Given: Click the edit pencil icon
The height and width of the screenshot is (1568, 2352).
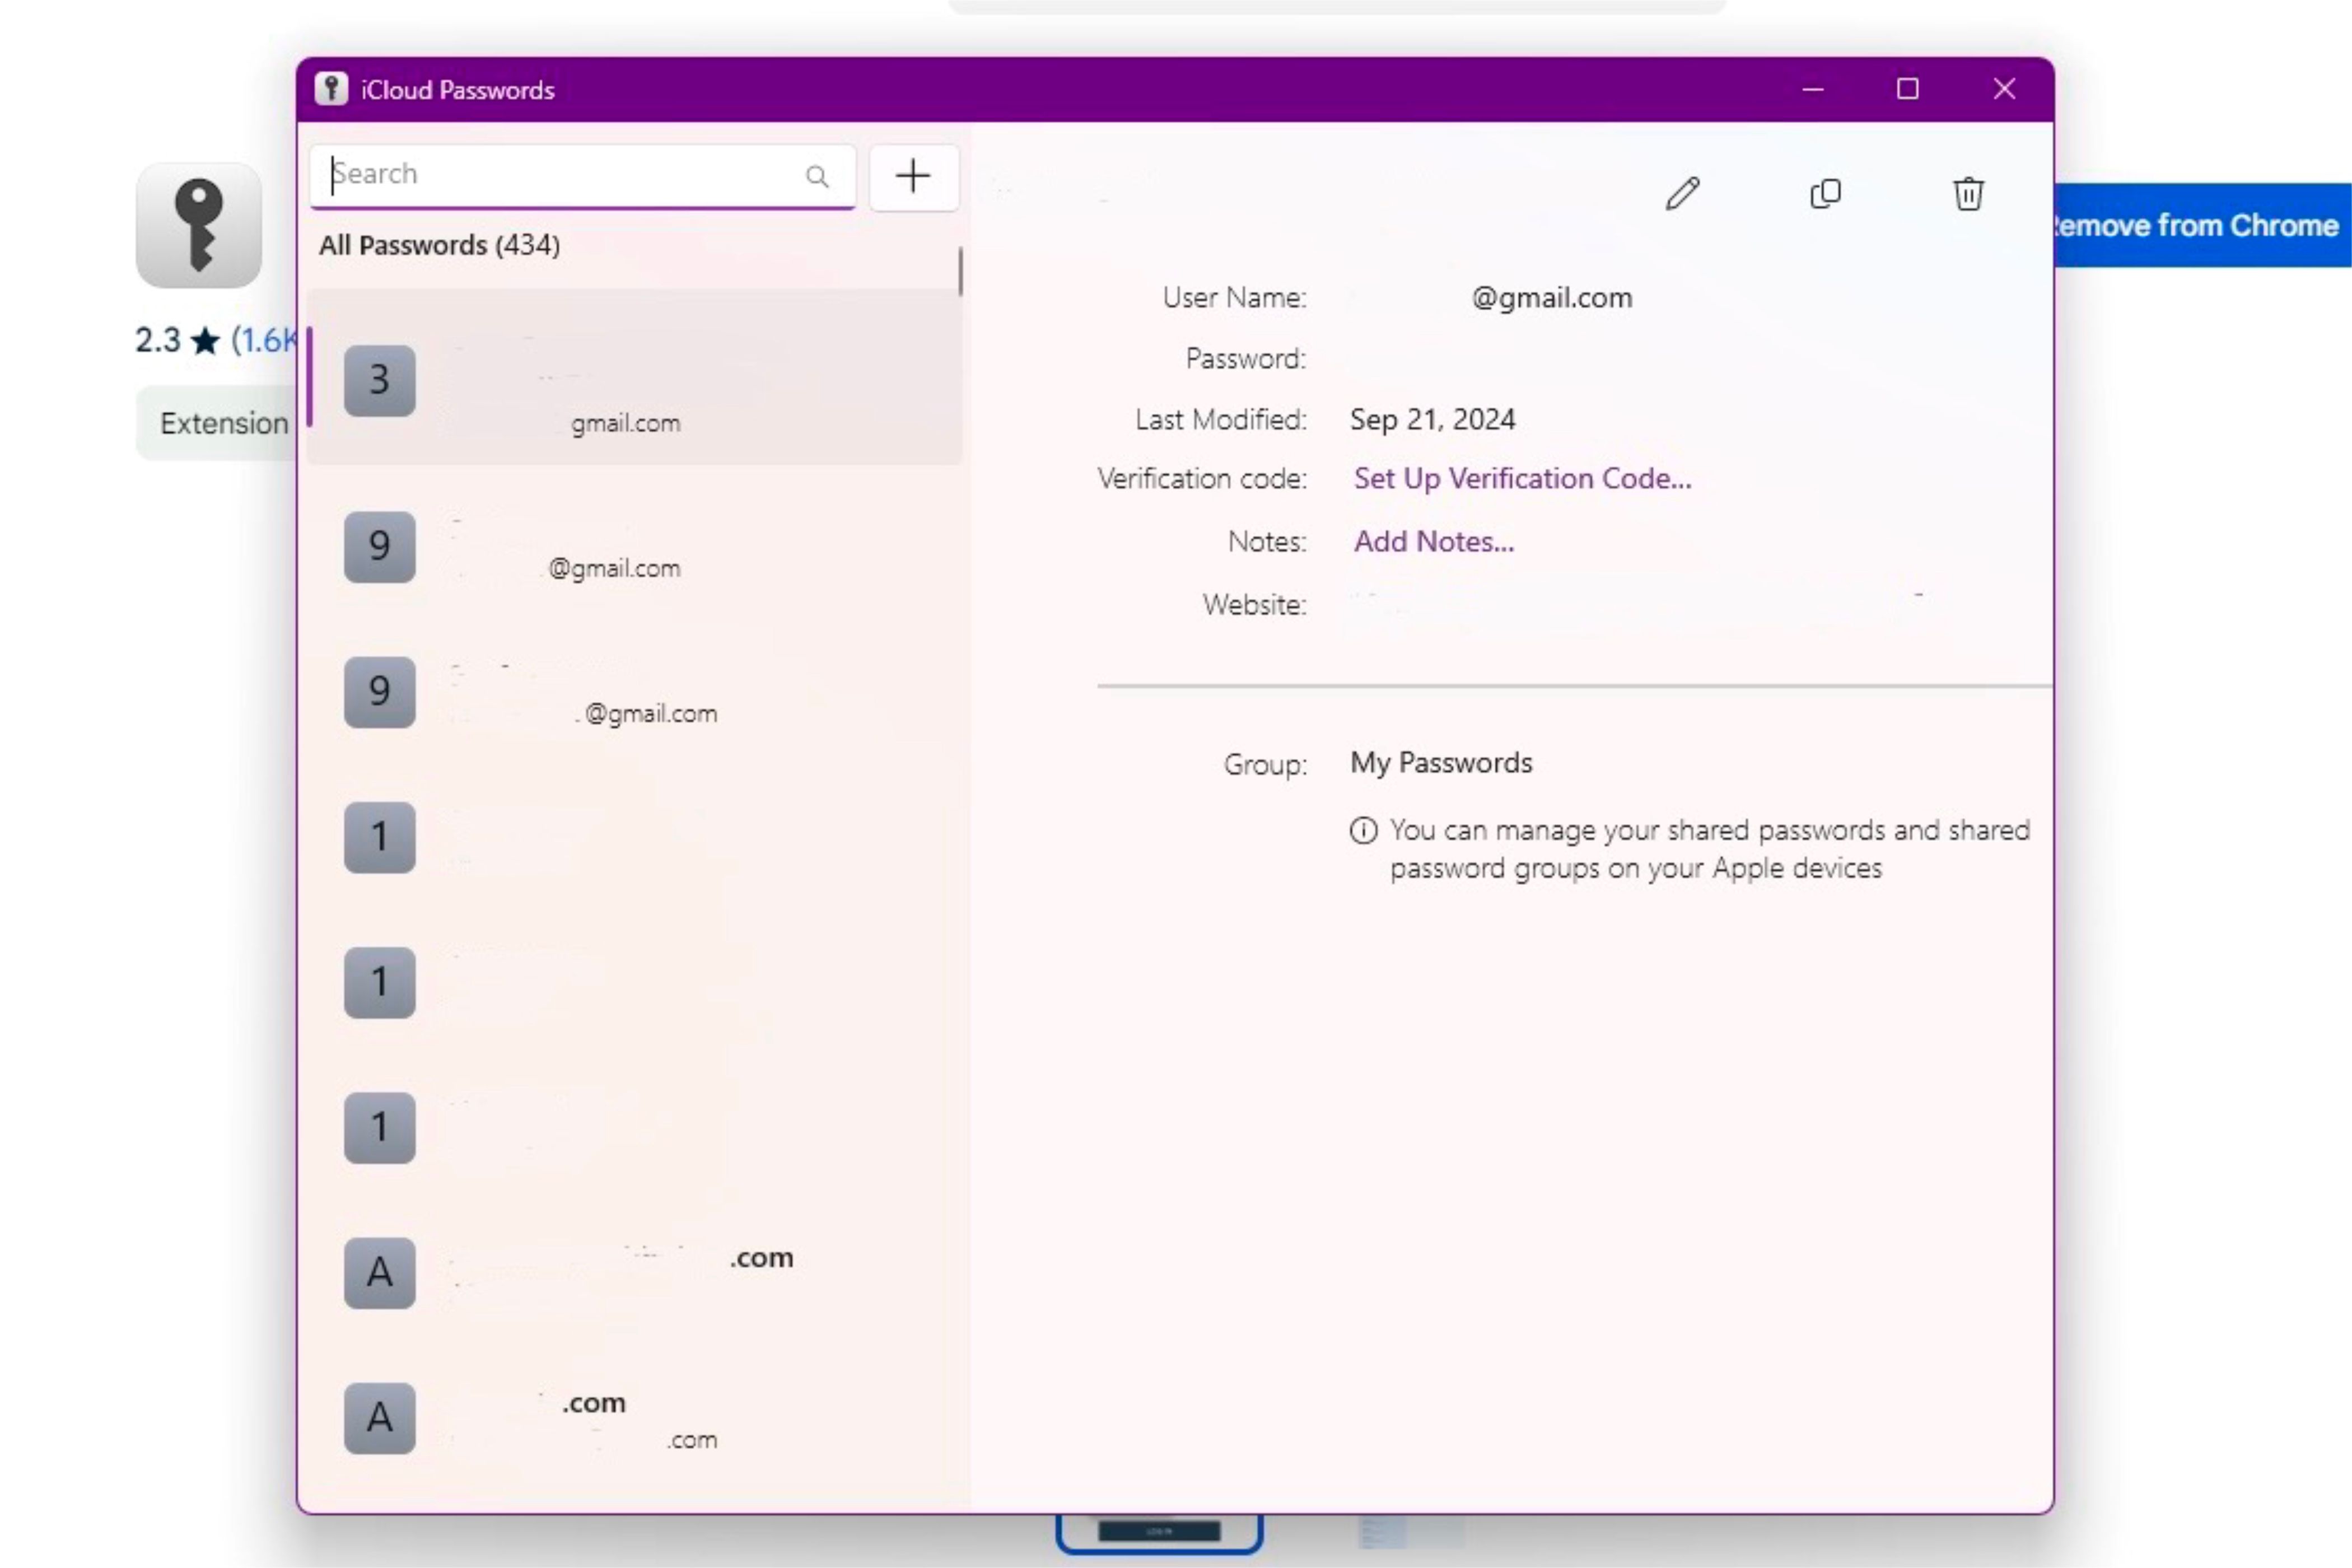Looking at the screenshot, I should (x=1683, y=194).
